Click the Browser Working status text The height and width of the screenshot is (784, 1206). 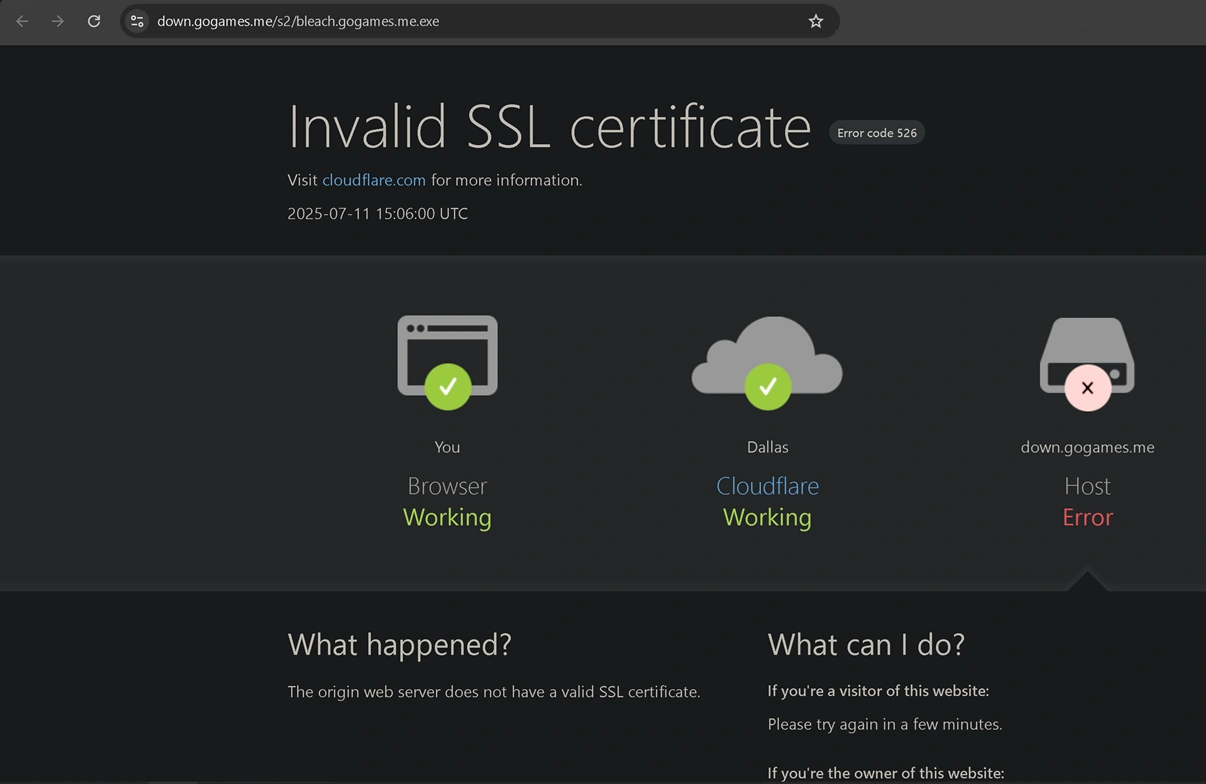tap(447, 517)
